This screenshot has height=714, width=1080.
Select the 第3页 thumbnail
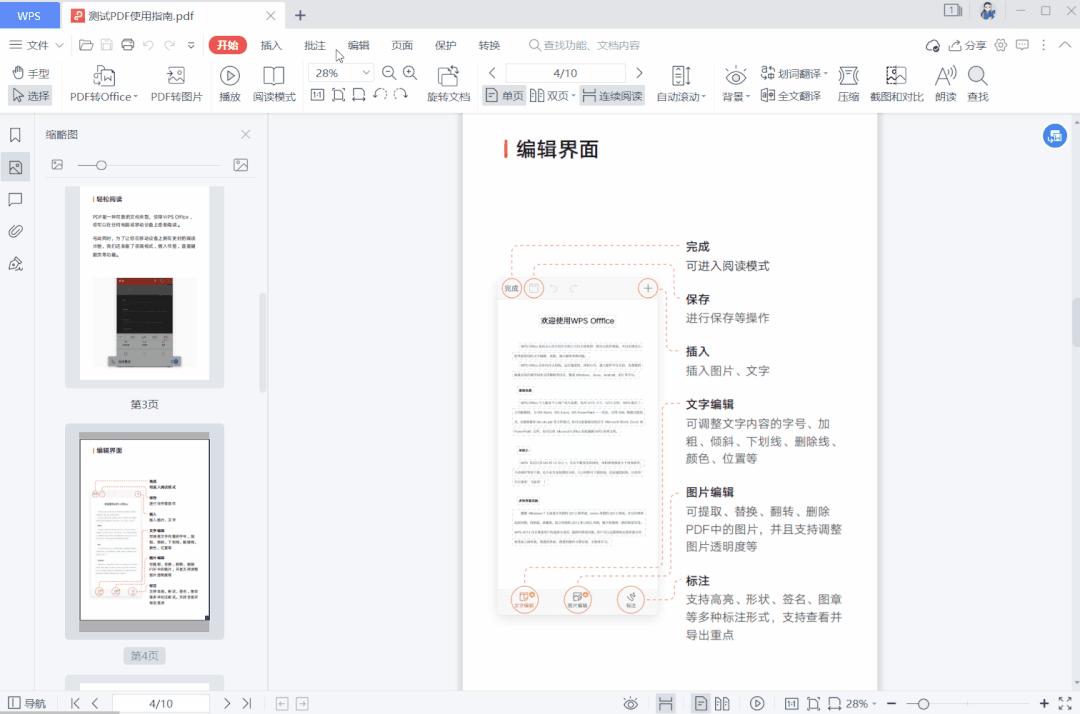point(143,286)
